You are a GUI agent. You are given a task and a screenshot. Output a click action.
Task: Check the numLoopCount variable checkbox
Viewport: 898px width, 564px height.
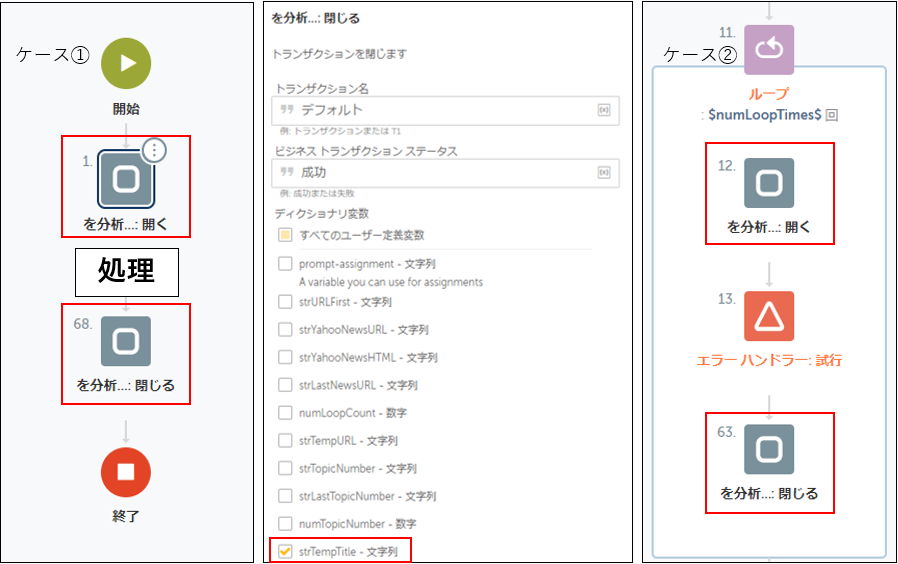coord(285,413)
